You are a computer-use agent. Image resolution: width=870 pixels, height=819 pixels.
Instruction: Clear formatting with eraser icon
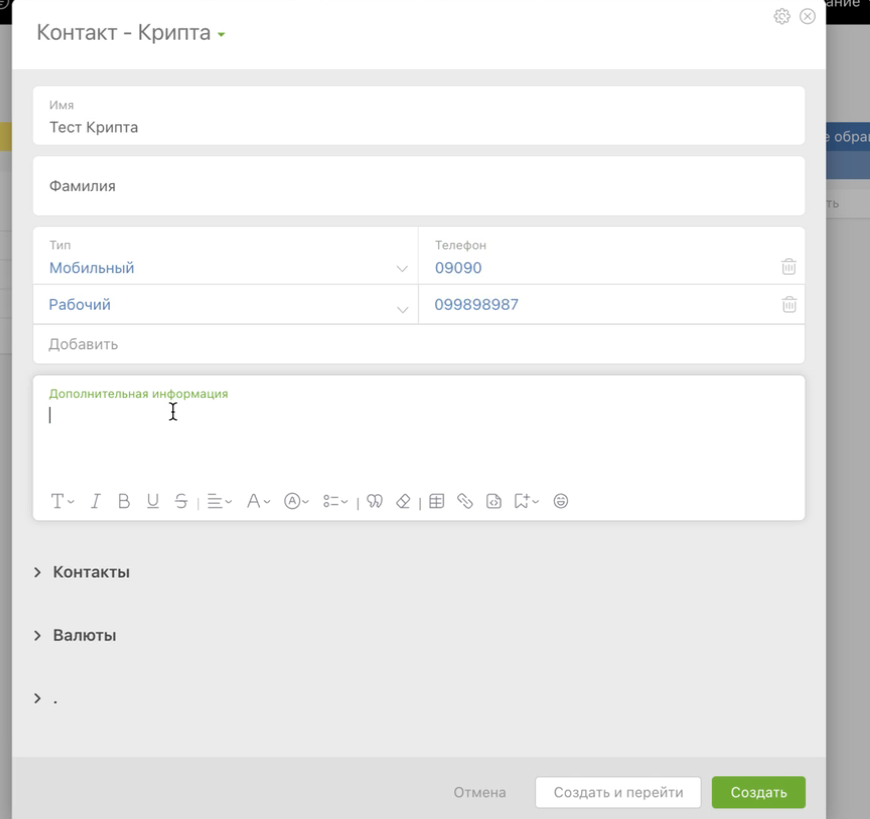pyautogui.click(x=403, y=502)
